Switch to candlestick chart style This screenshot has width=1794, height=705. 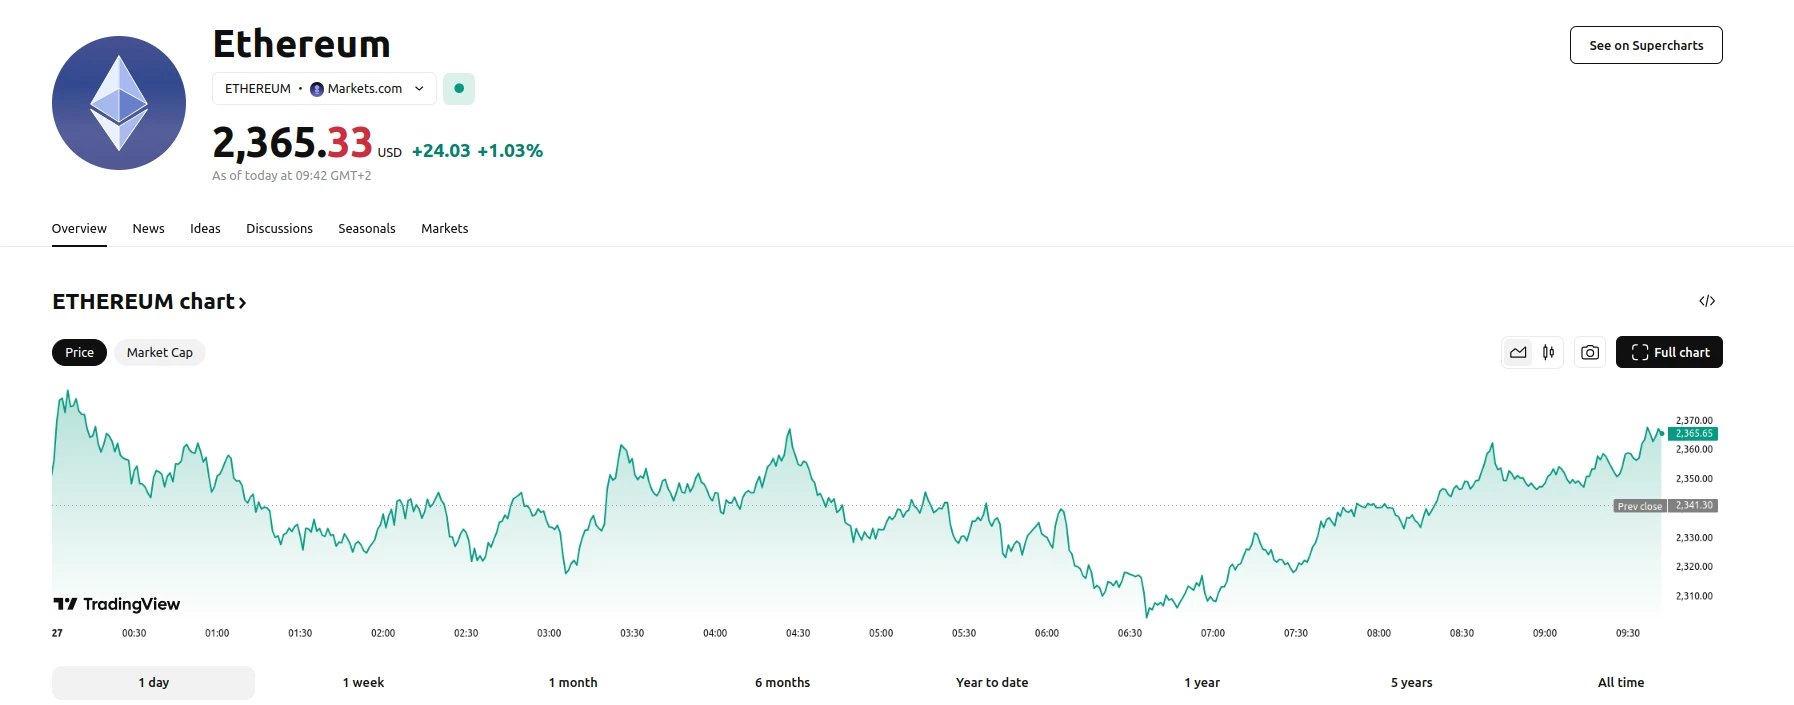pos(1548,352)
